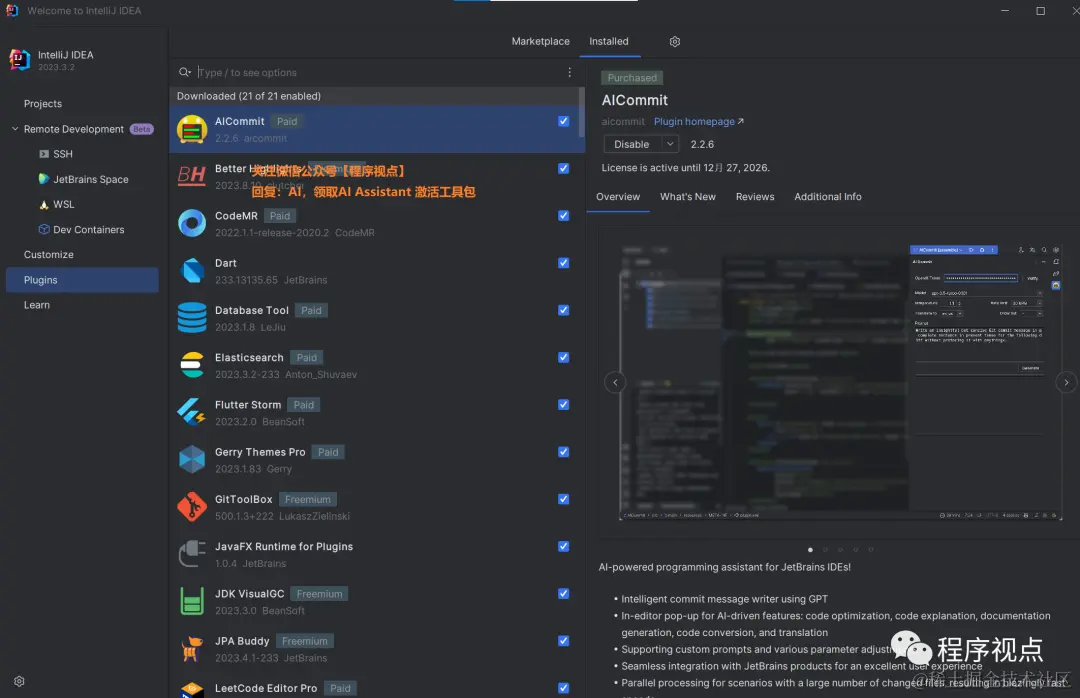This screenshot has width=1080, height=698.
Task: Click the SSH terminal icon
Action: pos(44,154)
